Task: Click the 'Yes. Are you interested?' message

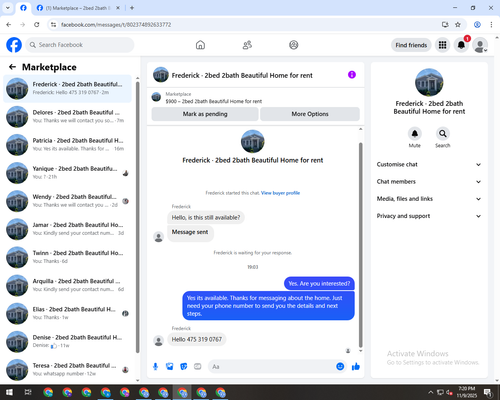Action: pos(319,283)
